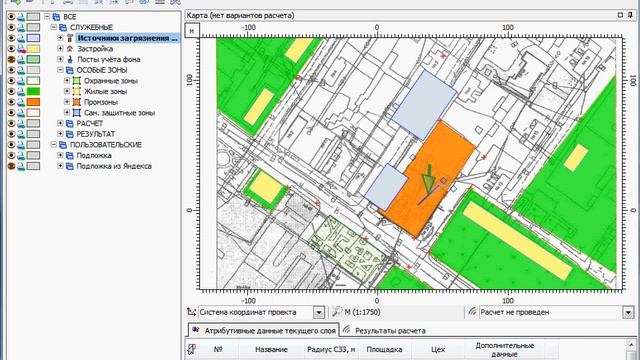Hide the Застройка layer via eye icon
Viewport: 640px width, 360px height.
(11, 49)
